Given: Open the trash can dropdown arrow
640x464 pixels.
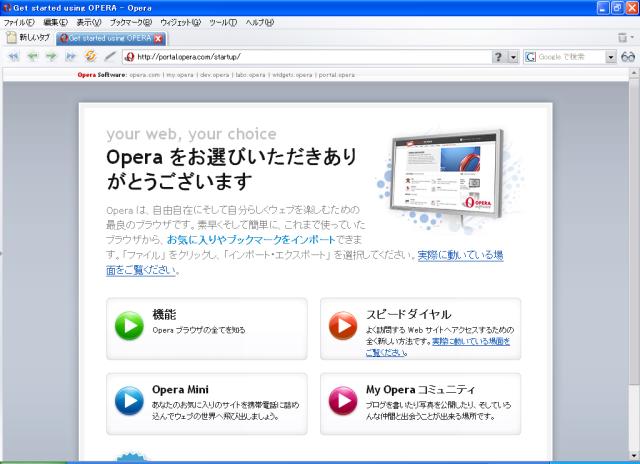Looking at the screenshot, I should coord(632,38).
